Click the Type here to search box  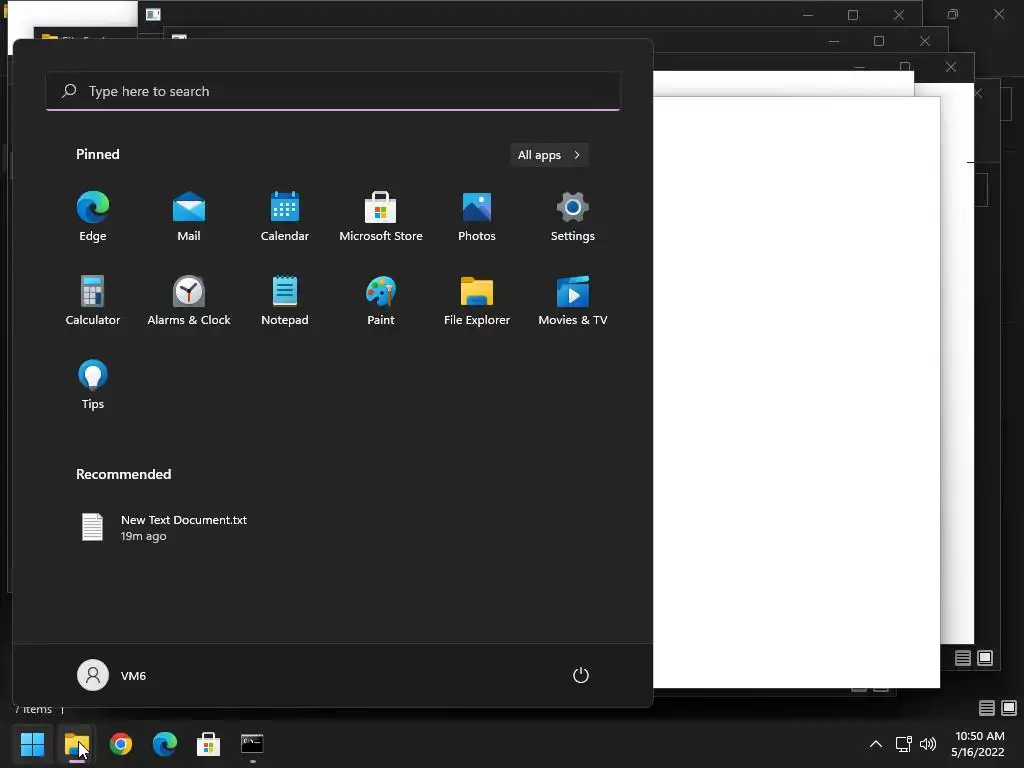(x=333, y=91)
